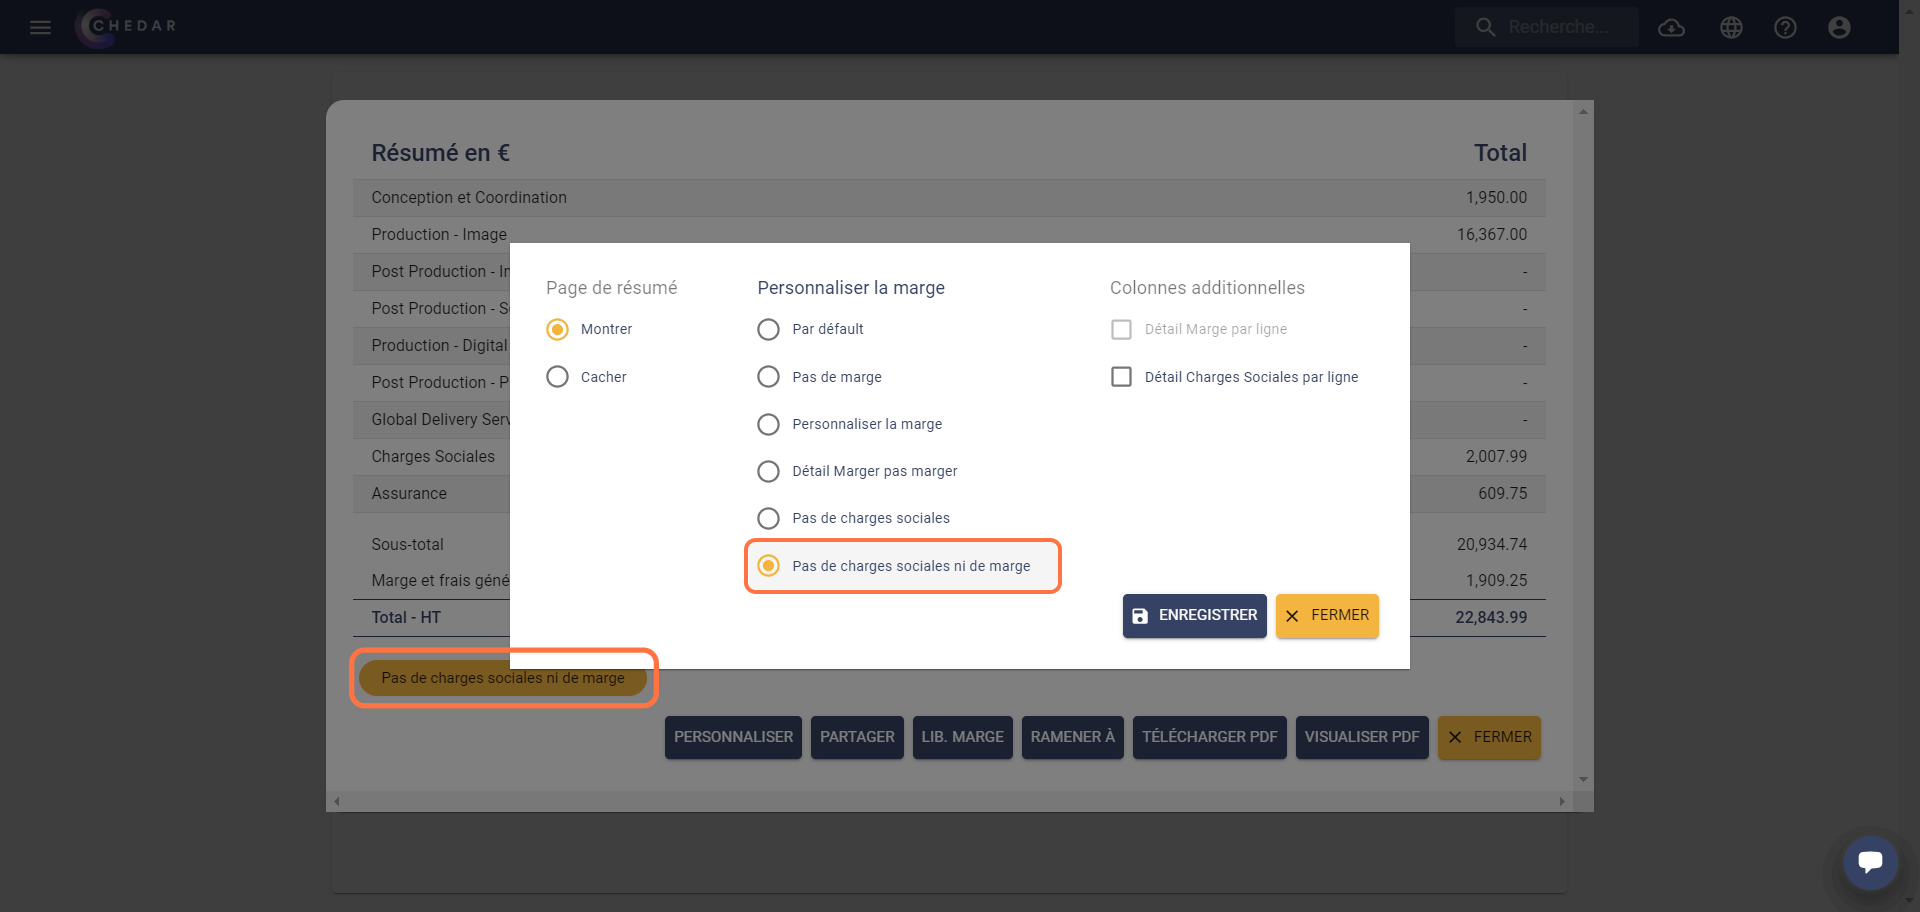This screenshot has height=912, width=1920.
Task: Click the 22,843.99 total value
Action: 1491,617
